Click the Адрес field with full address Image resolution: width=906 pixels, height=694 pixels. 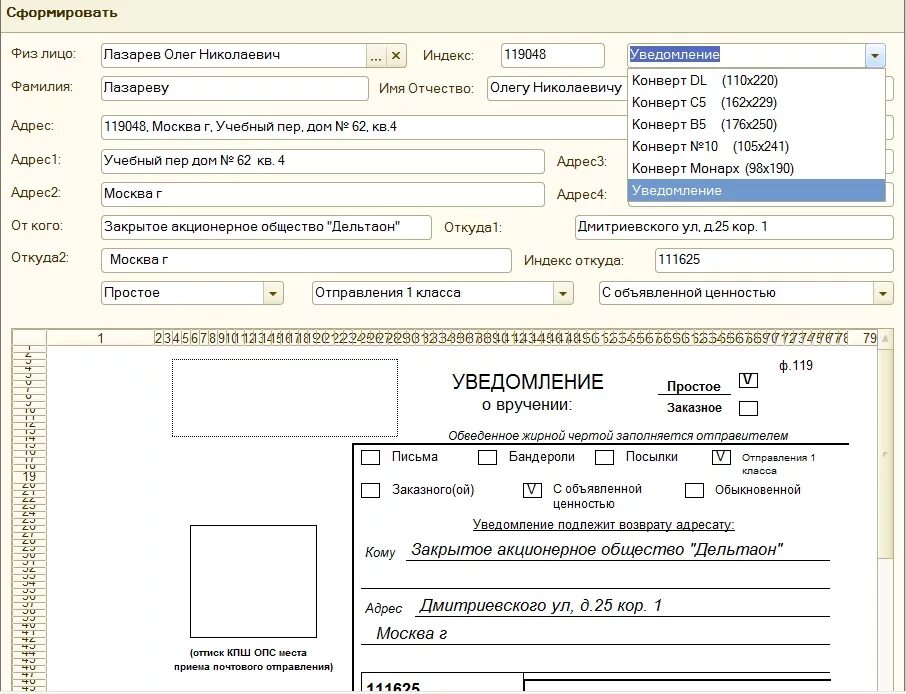pos(364,127)
